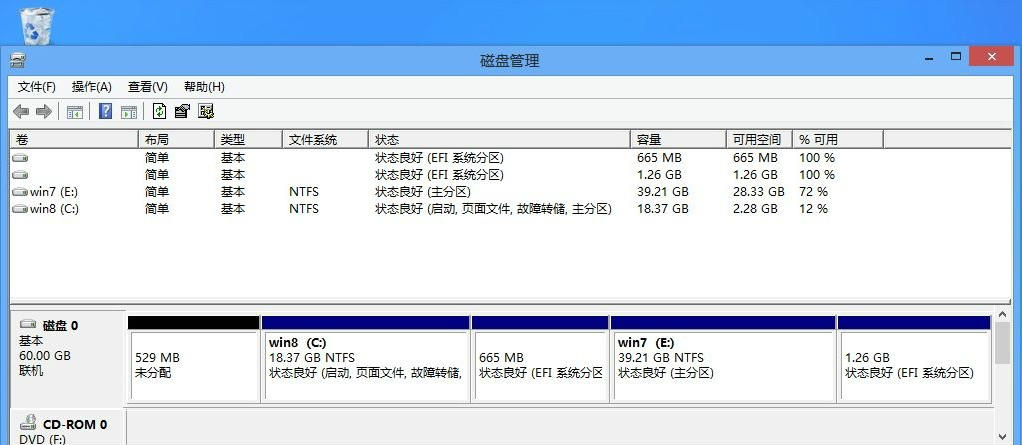This screenshot has width=1022, height=445.
Task: Open the 查看(V) menu
Action: 148,87
